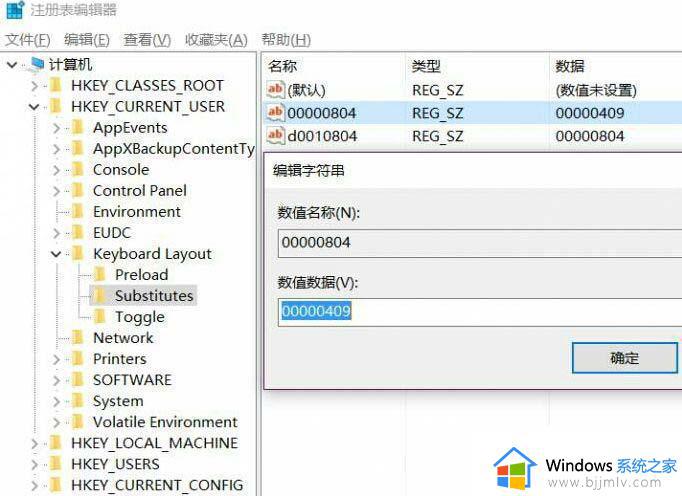Click the HKEY_CURRENT_USER folder icon
The width and height of the screenshot is (682, 496).
(x=56, y=106)
